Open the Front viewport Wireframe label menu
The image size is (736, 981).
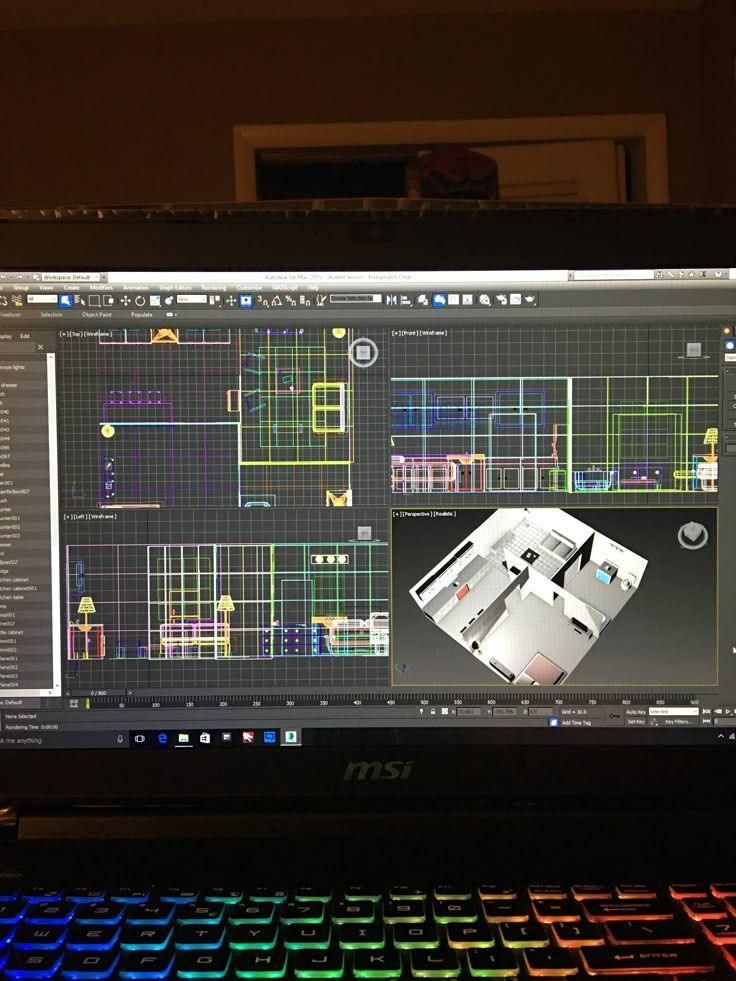click(434, 333)
